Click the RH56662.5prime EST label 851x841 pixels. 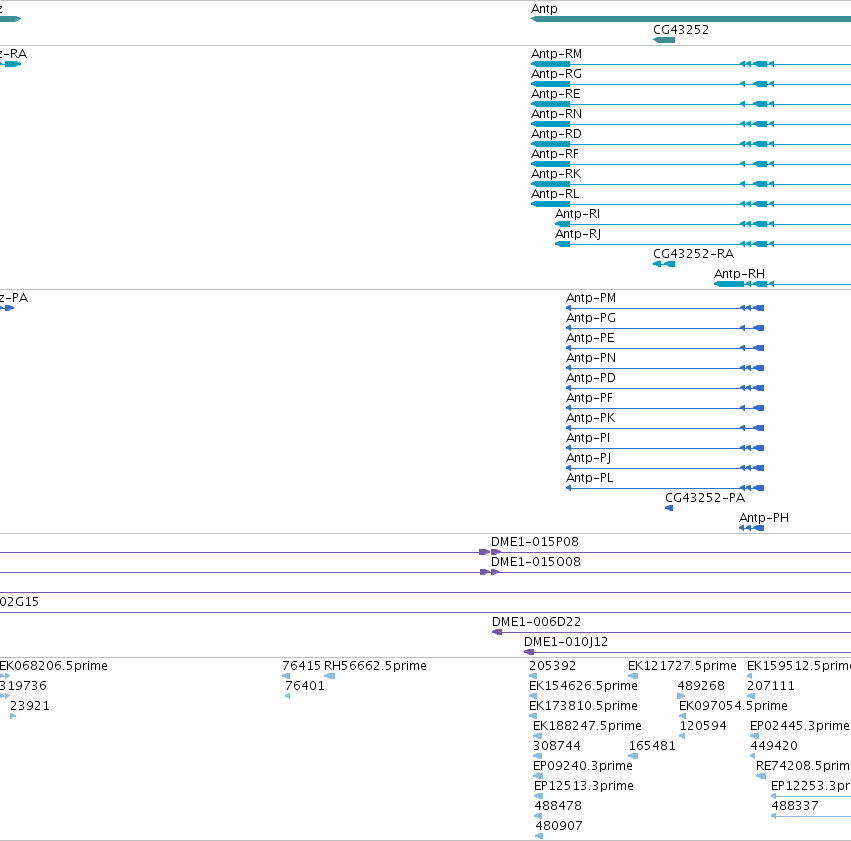click(x=375, y=666)
